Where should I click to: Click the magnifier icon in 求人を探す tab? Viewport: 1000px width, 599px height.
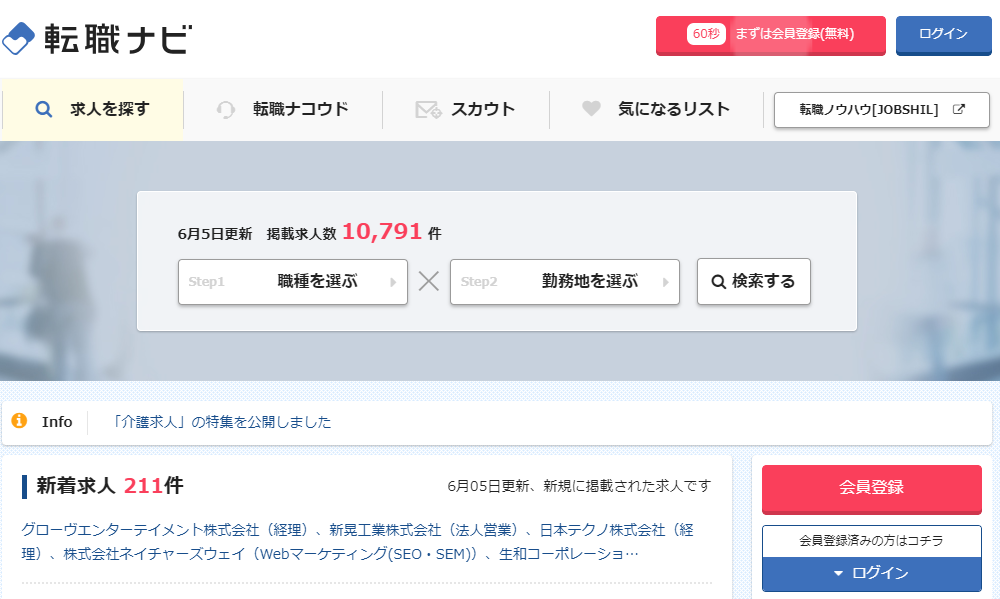pos(43,110)
